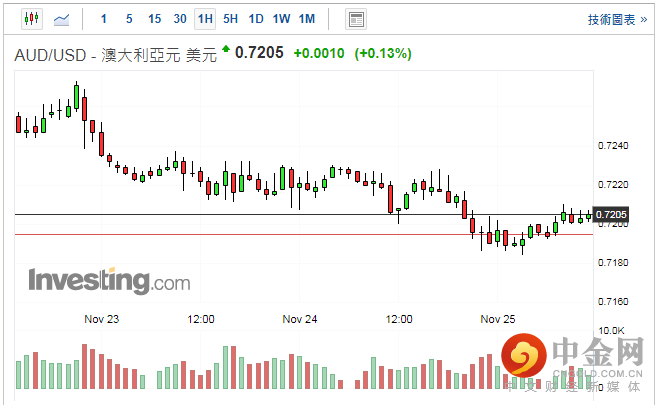658x405 pixels.
Task: Click the 0.7205 current price label on axis
Action: [611, 214]
